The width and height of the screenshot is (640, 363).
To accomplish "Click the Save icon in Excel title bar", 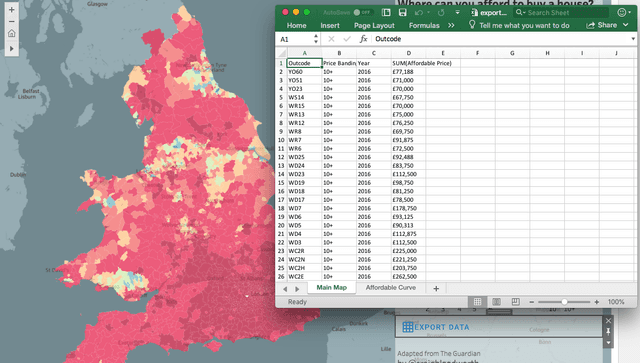I will (402, 13).
